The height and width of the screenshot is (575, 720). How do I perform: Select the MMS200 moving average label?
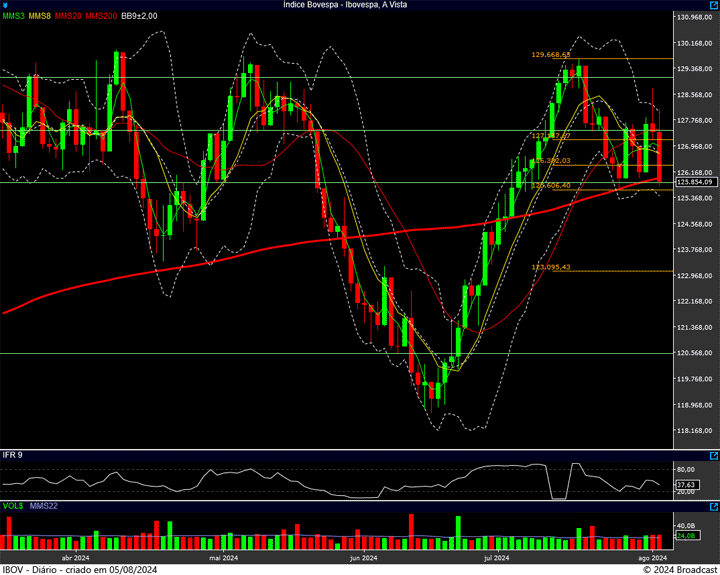point(100,16)
